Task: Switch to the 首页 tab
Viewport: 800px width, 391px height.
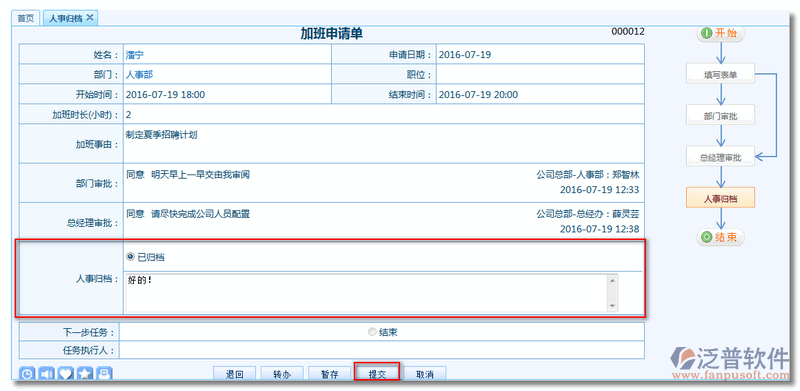Action: coord(26,18)
